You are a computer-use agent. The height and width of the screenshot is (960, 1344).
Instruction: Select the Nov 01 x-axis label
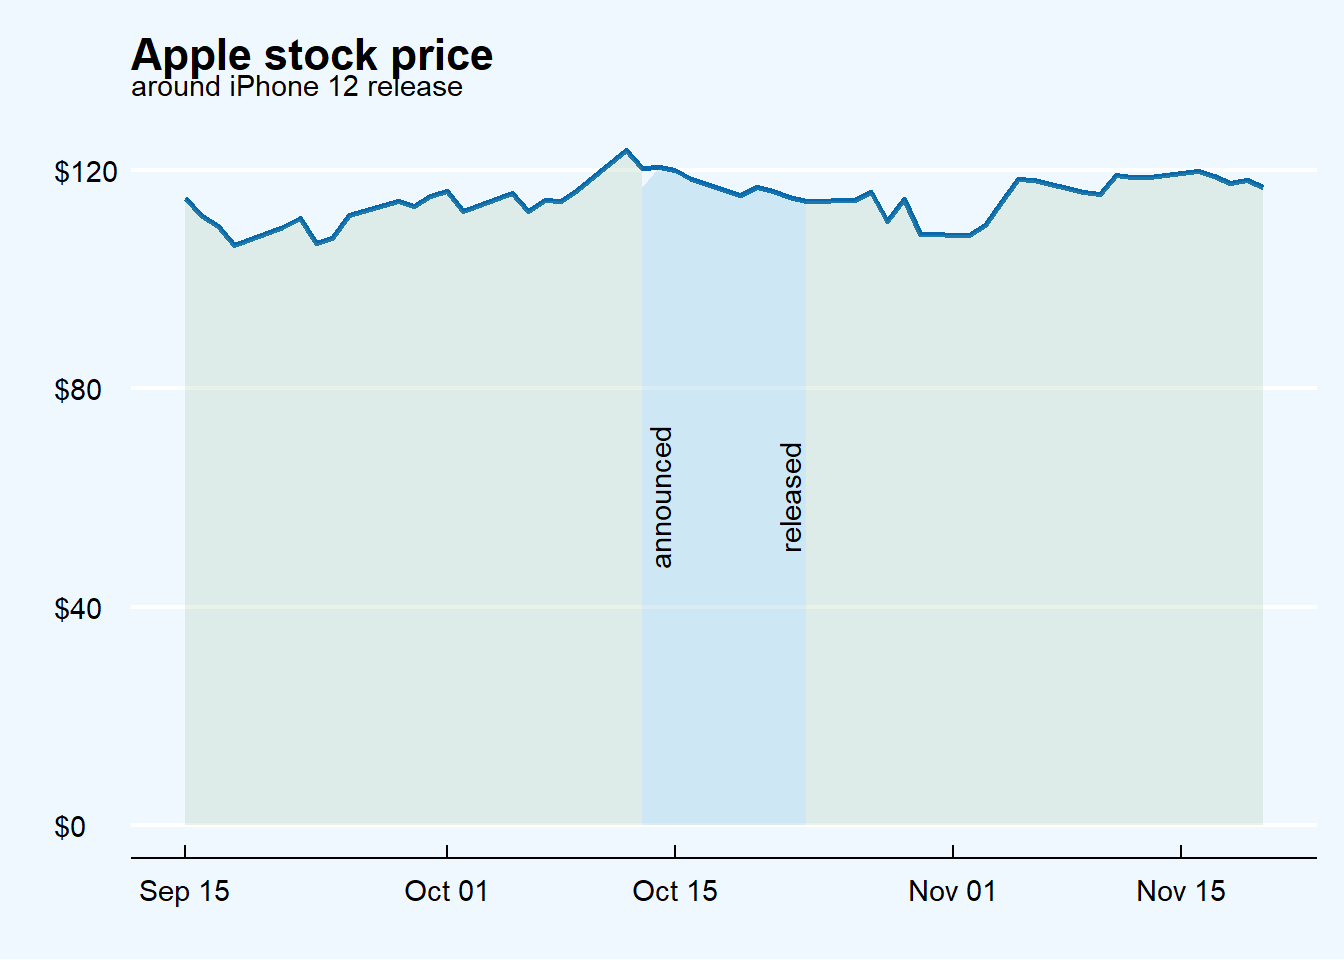[952, 891]
